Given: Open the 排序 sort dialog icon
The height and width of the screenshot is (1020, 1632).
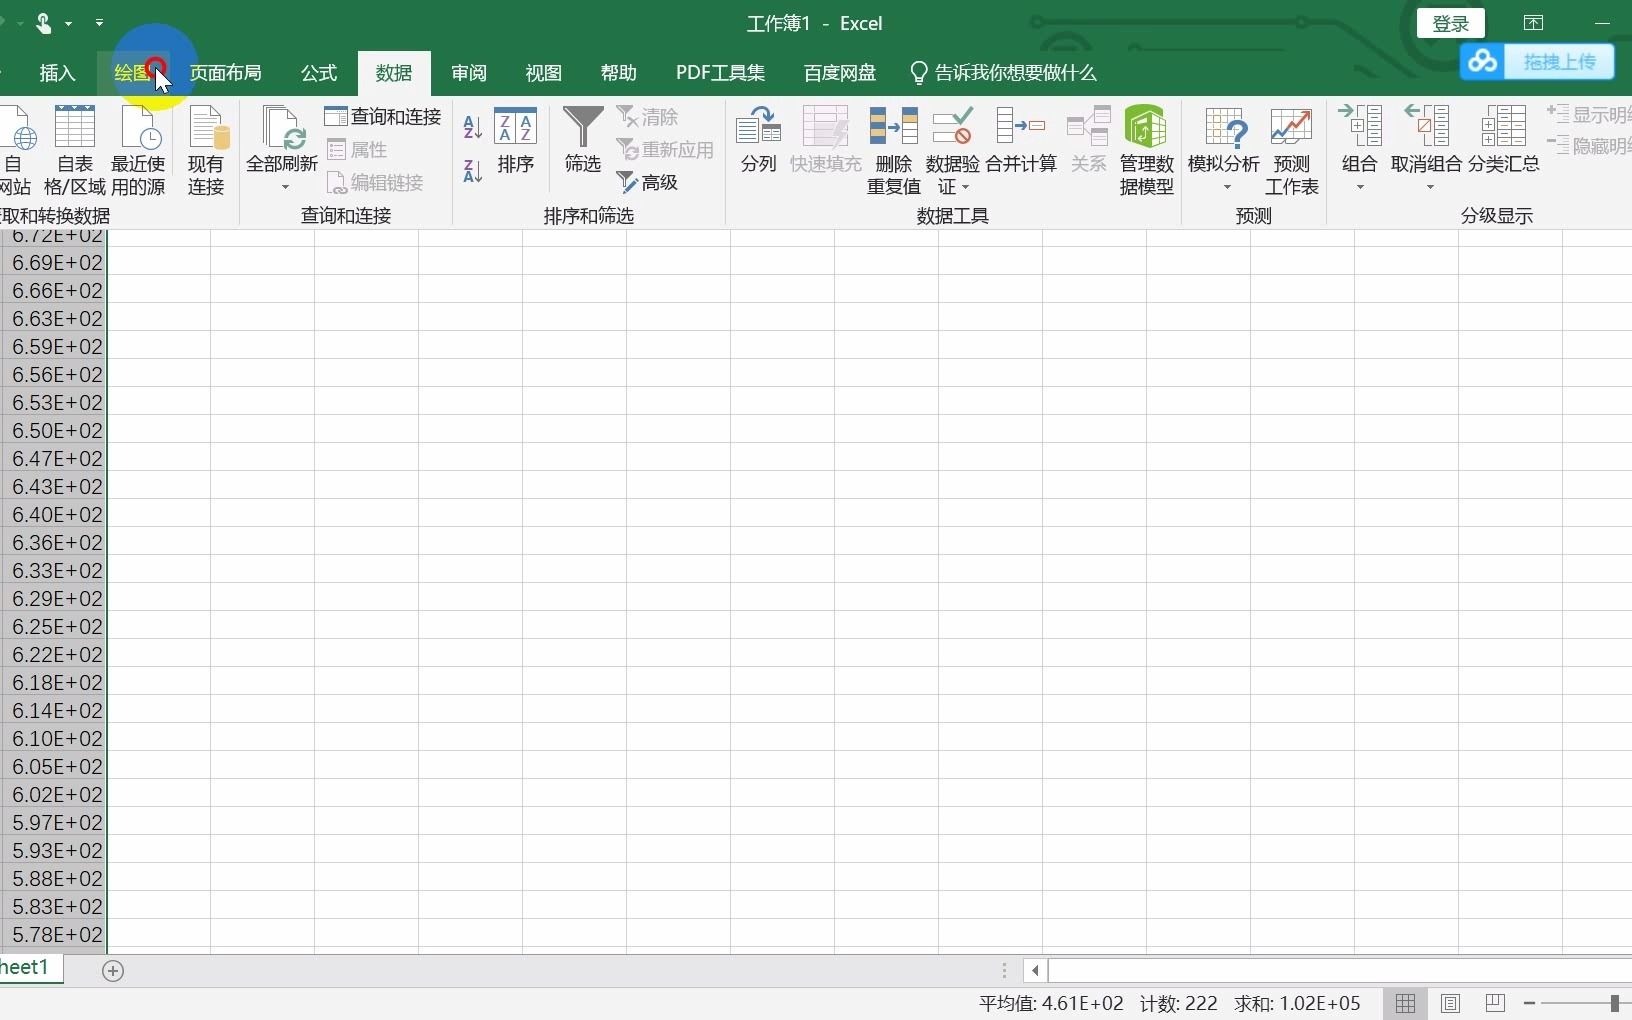Looking at the screenshot, I should (x=515, y=141).
